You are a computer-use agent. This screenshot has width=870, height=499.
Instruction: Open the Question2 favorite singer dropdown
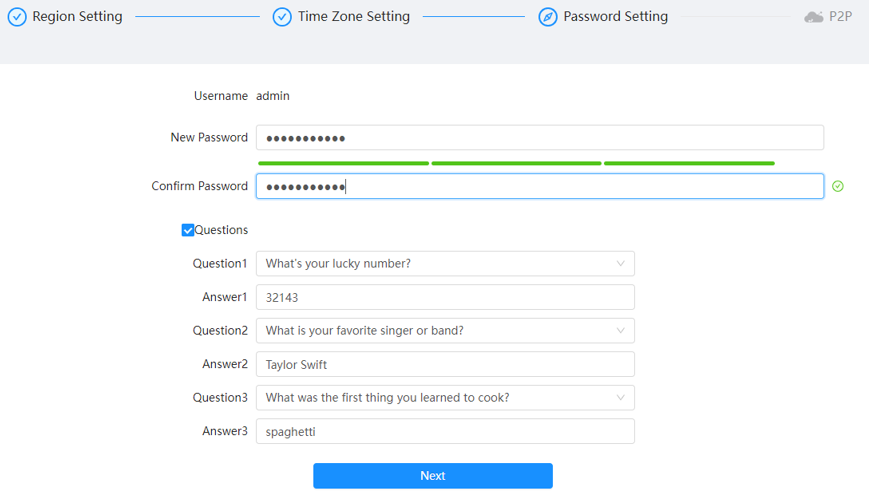445,331
